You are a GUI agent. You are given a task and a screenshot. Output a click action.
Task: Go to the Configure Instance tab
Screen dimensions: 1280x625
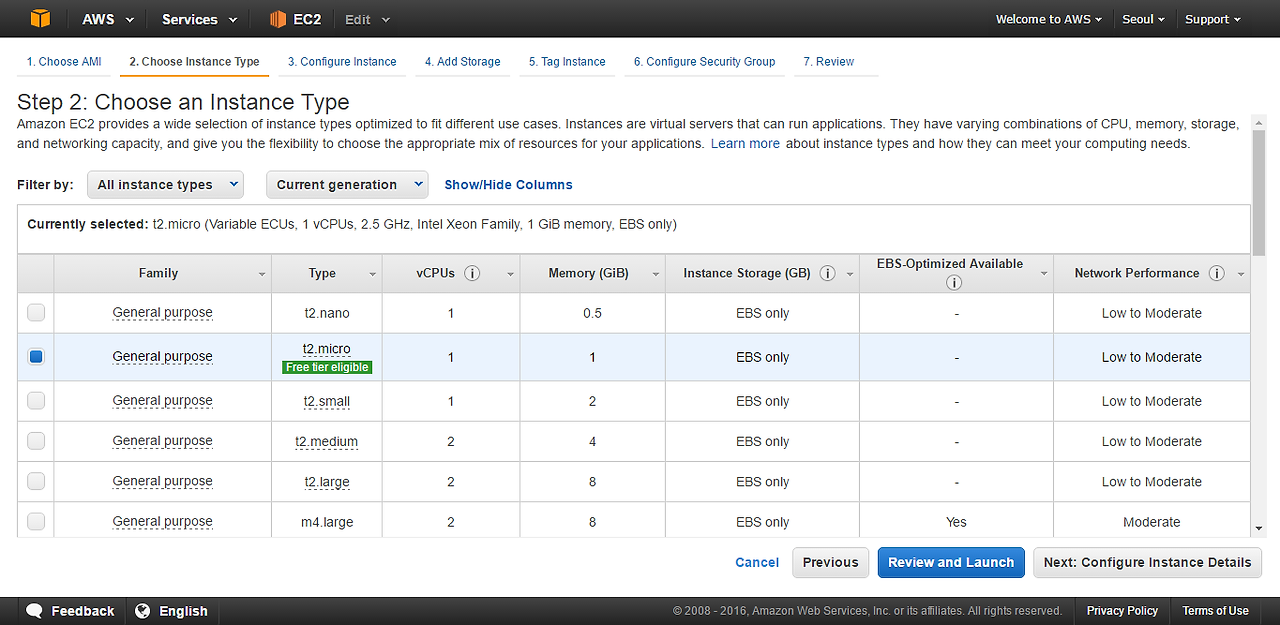click(342, 62)
